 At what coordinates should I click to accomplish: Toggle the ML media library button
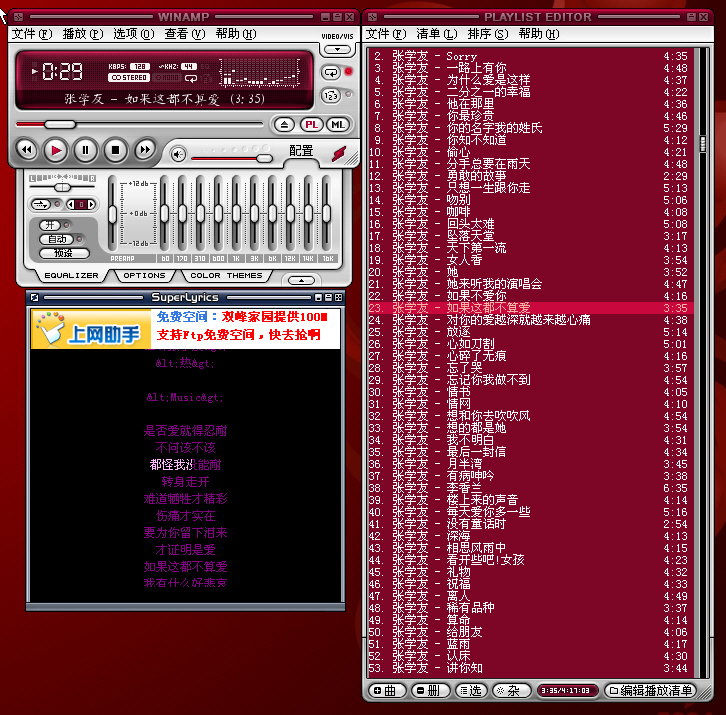(x=338, y=125)
